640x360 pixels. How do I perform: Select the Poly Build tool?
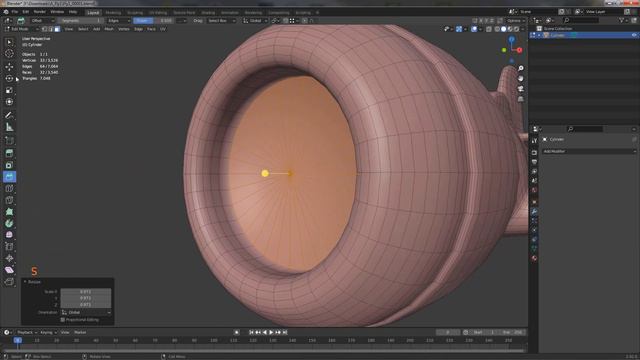pos(9,211)
